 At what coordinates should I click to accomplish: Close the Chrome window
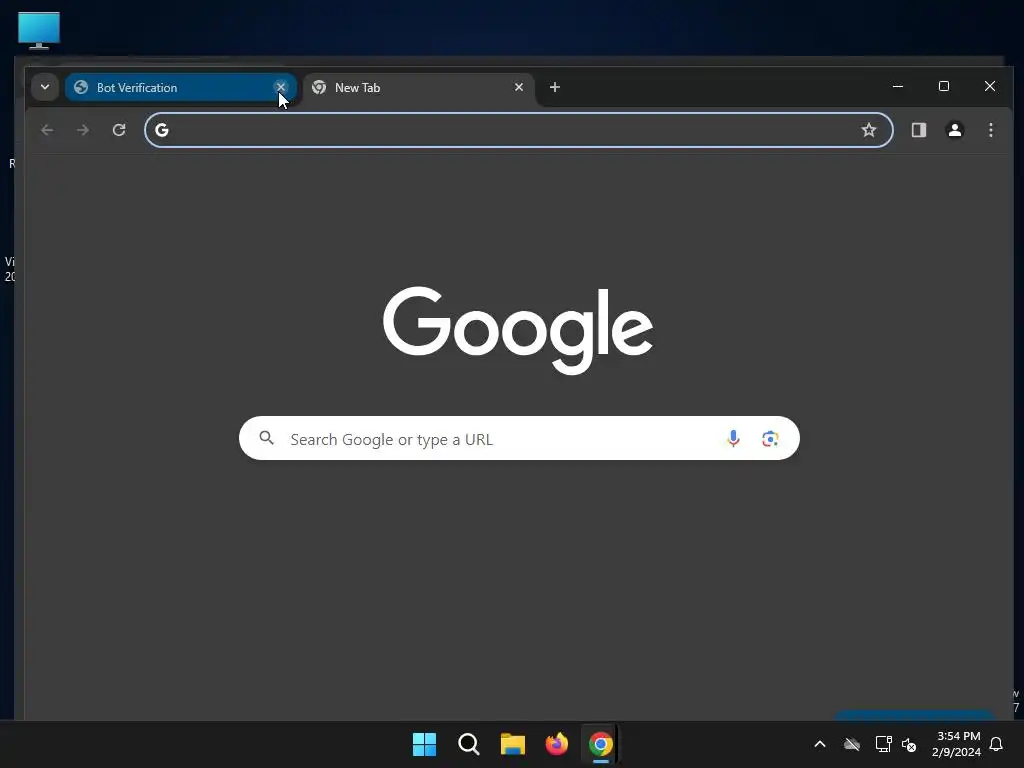pos(990,86)
